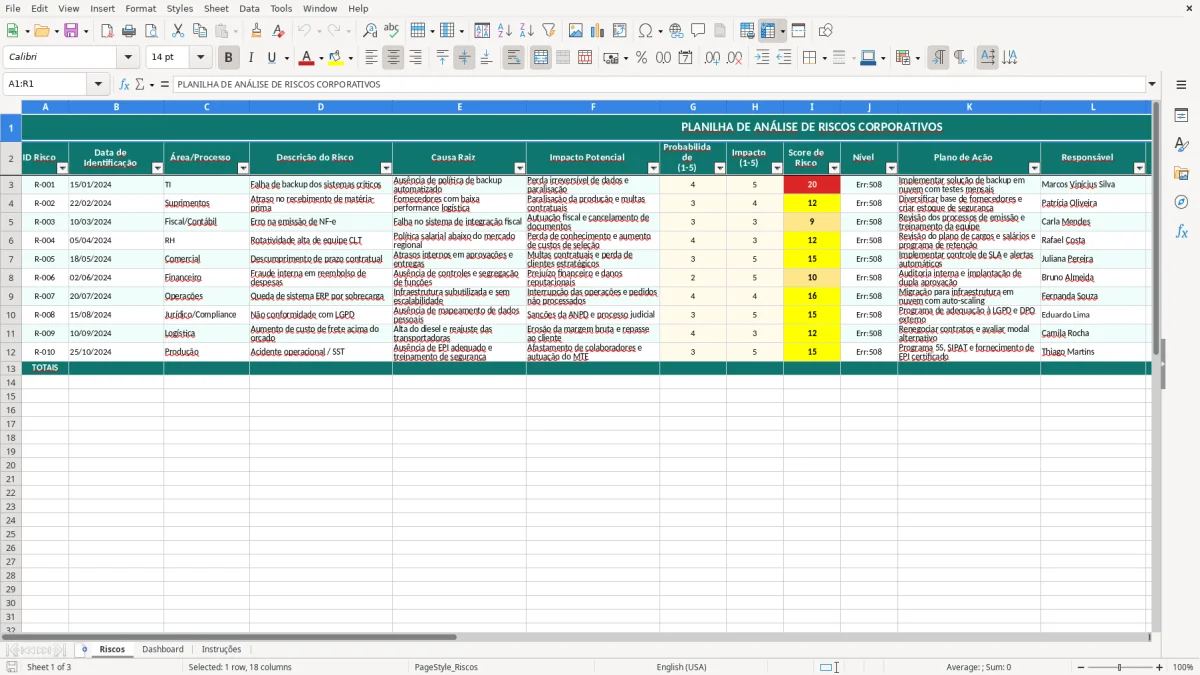This screenshot has width=1200, height=675.
Task: Expand the Font Name dropdown
Action: pyautogui.click(x=128, y=58)
